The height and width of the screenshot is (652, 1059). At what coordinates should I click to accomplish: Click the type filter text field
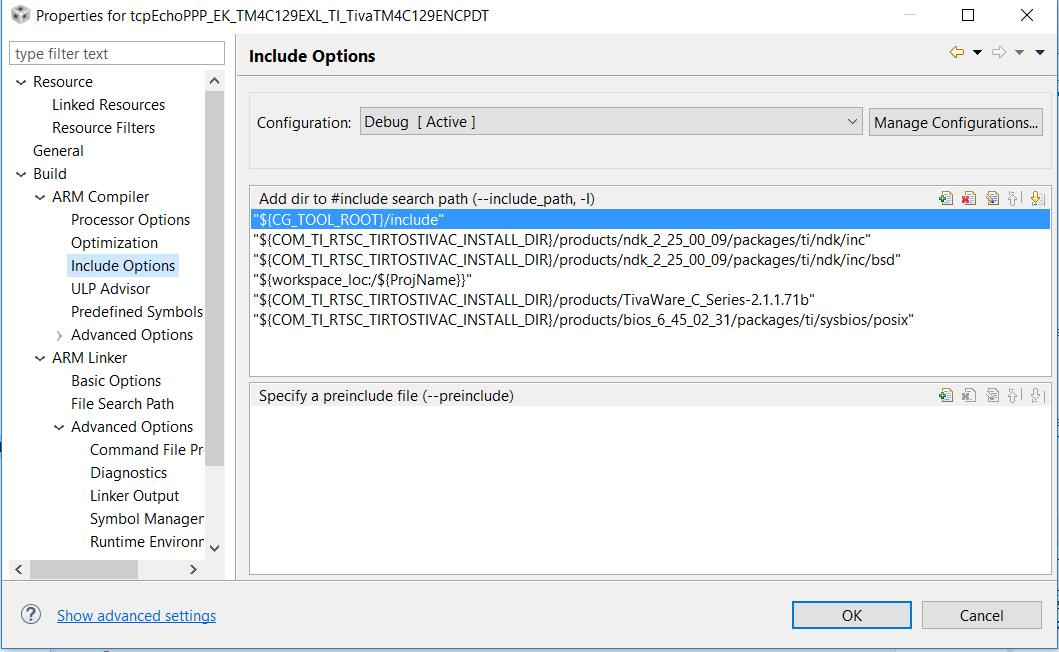(x=117, y=54)
